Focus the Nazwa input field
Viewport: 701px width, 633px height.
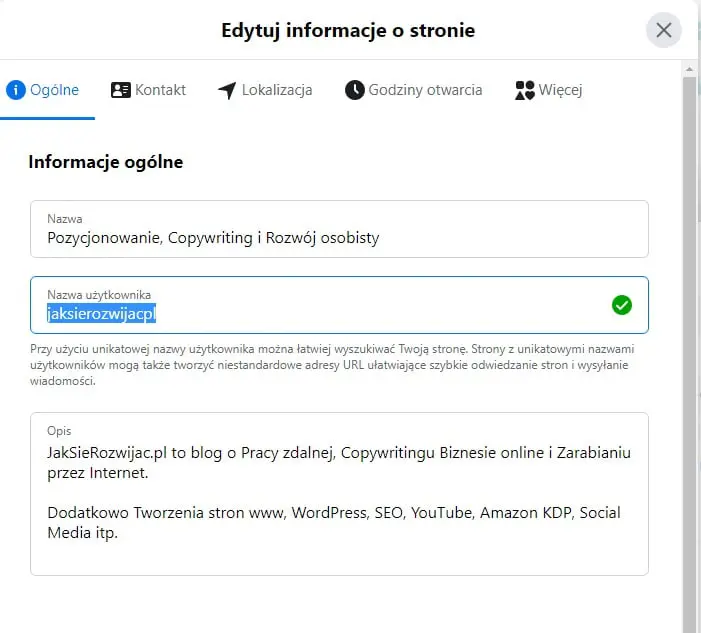click(x=339, y=229)
